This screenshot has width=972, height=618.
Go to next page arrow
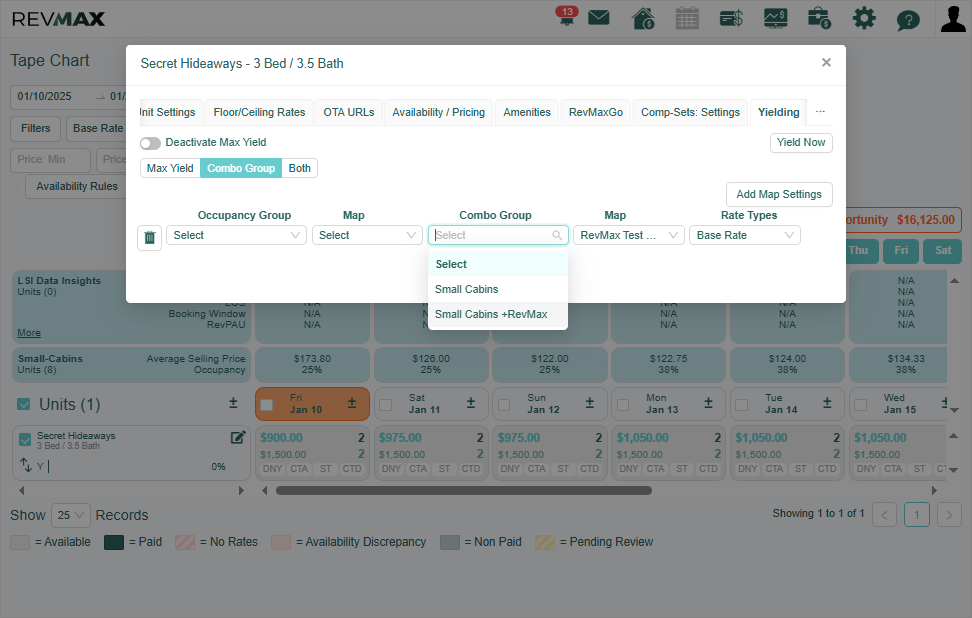(x=949, y=514)
